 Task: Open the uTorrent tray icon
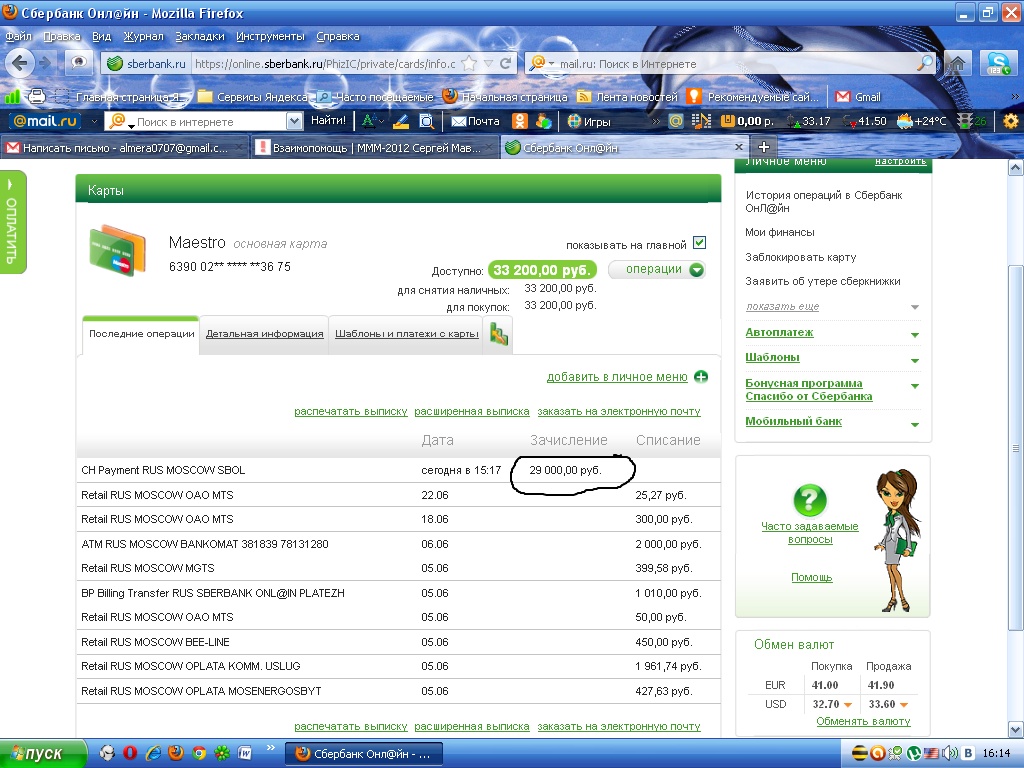pyautogui.click(x=914, y=753)
